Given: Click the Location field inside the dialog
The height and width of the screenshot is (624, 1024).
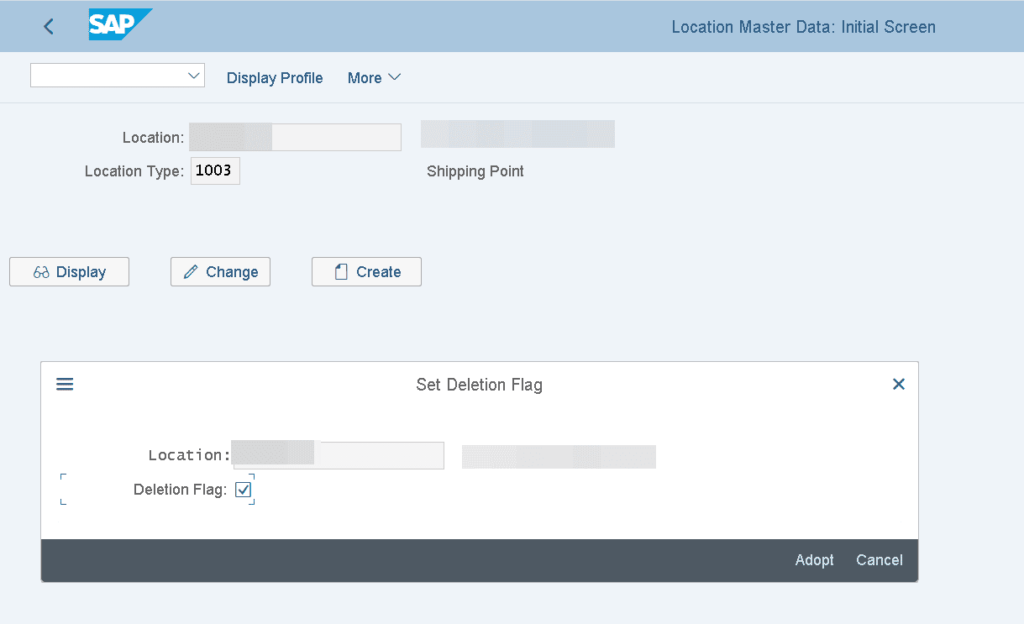Looking at the screenshot, I should [x=337, y=455].
